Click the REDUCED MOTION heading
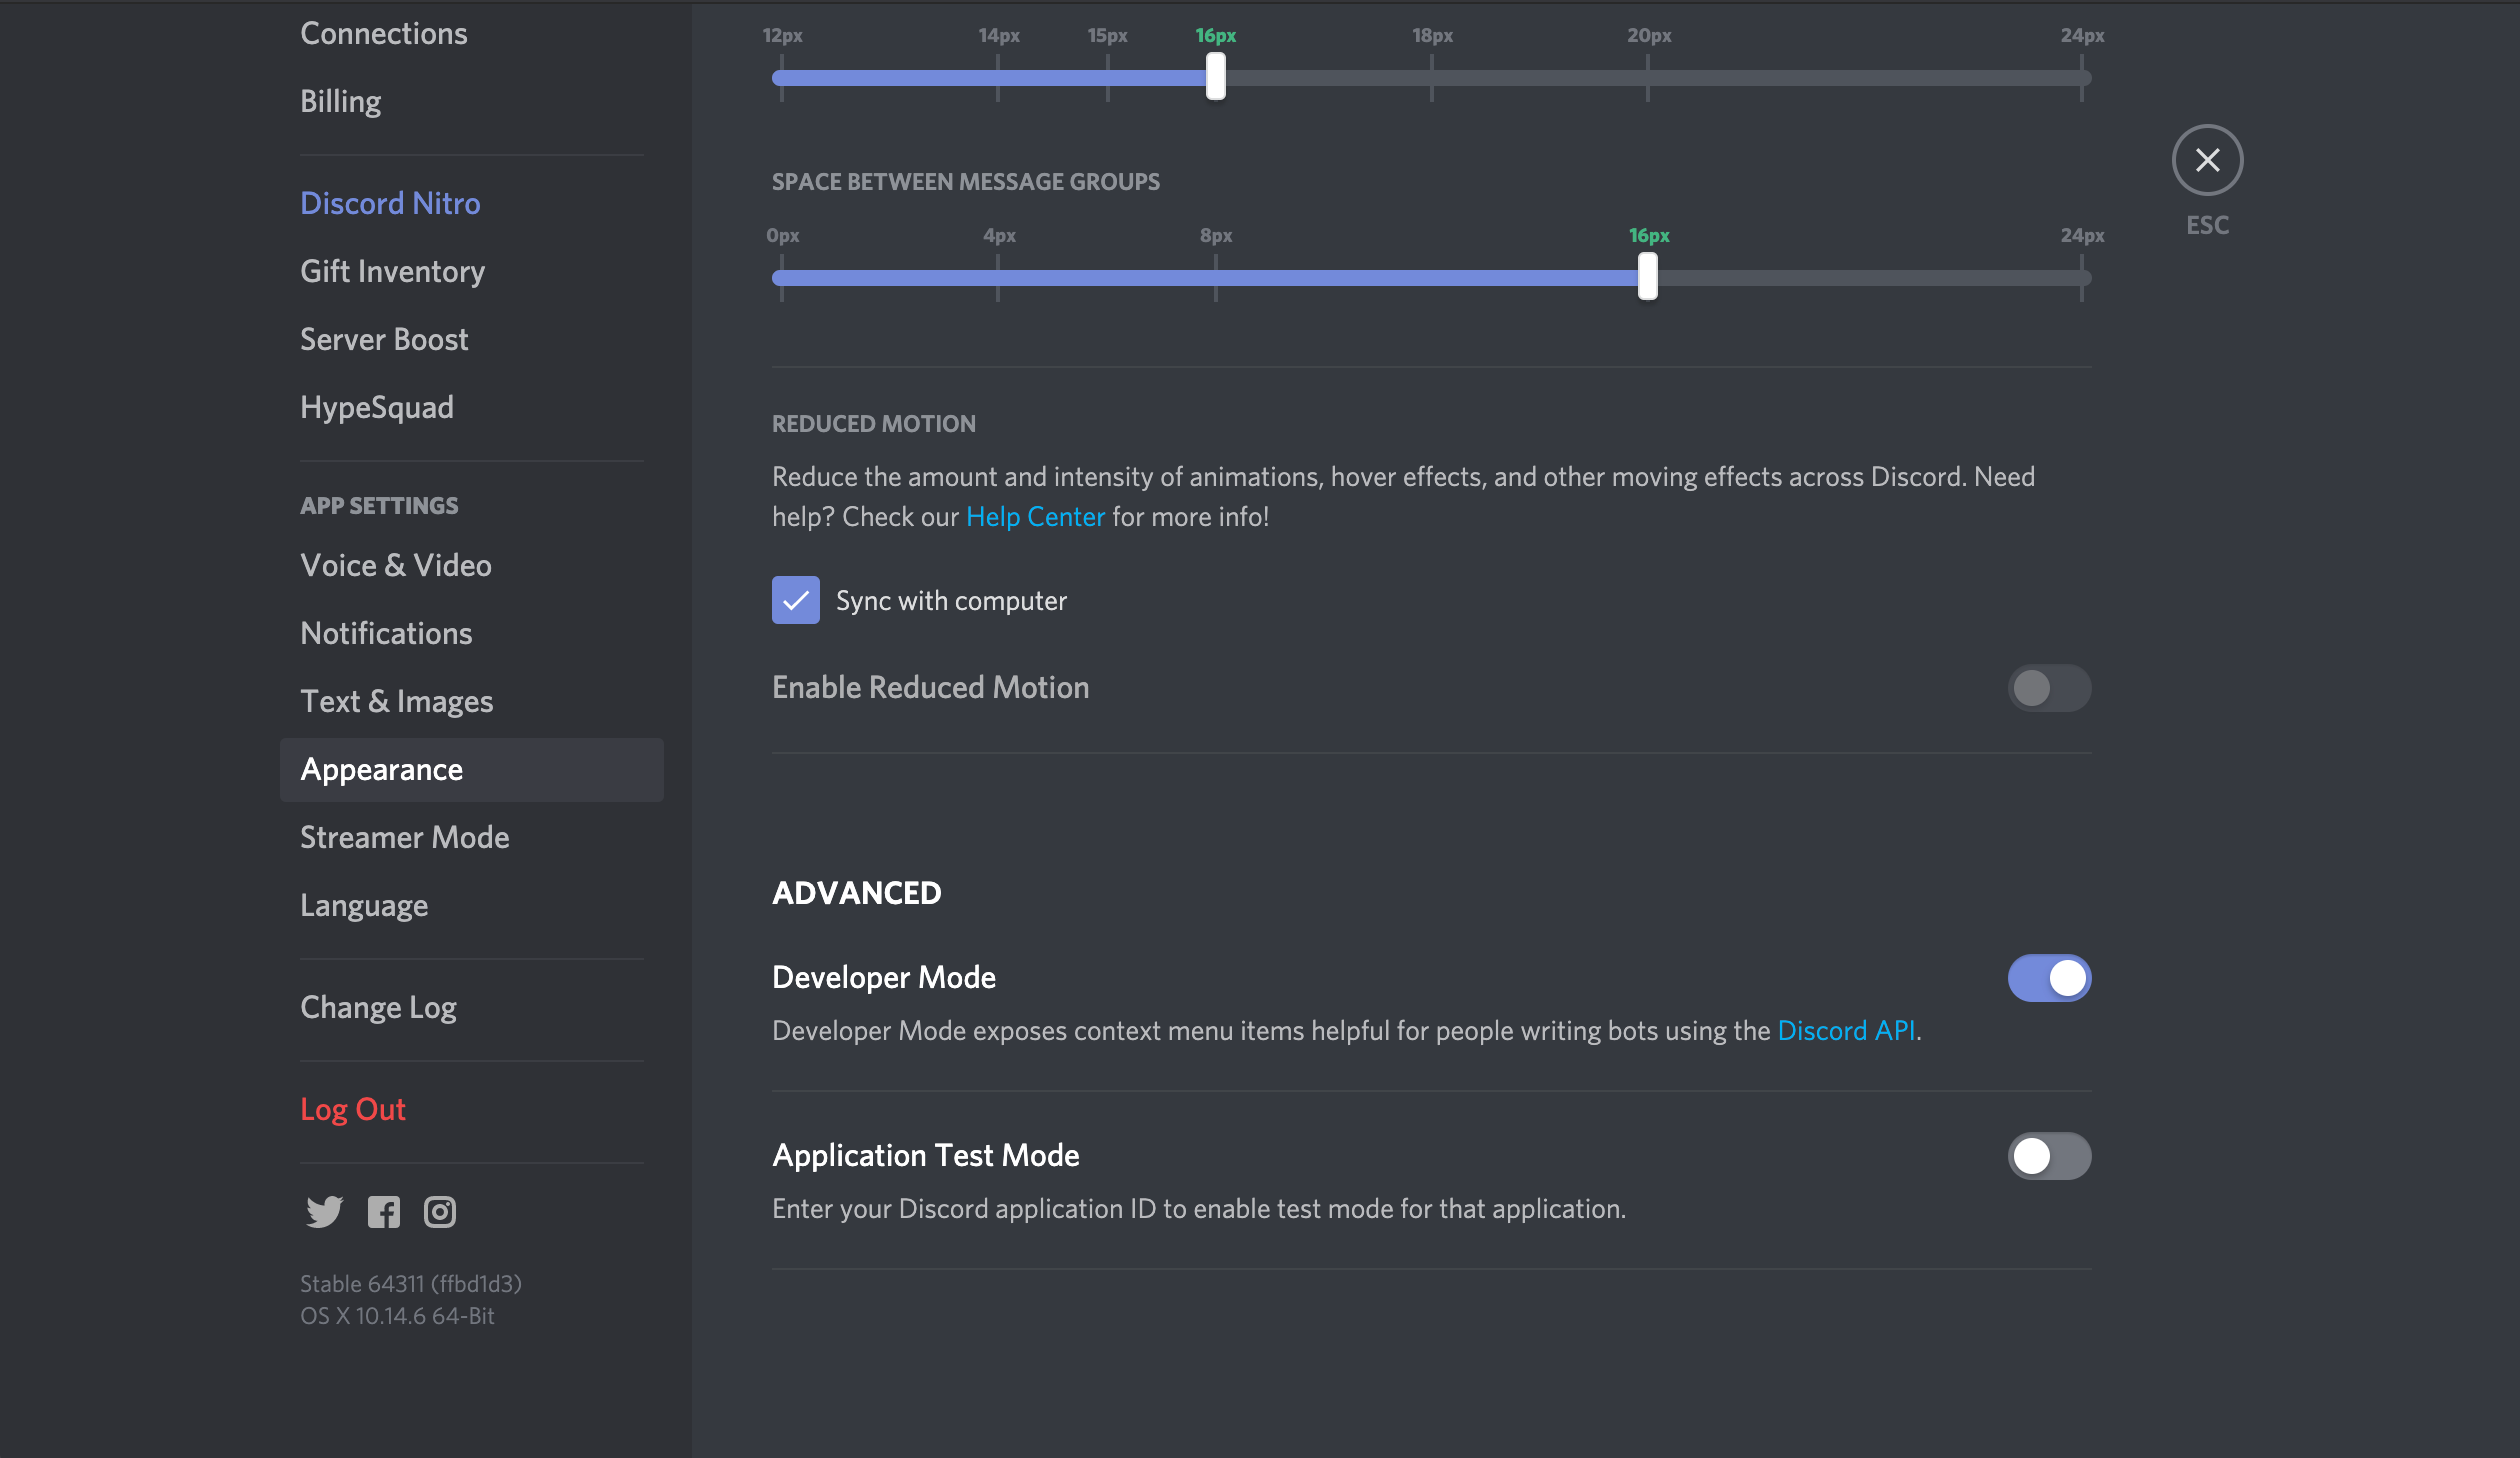 [x=874, y=424]
